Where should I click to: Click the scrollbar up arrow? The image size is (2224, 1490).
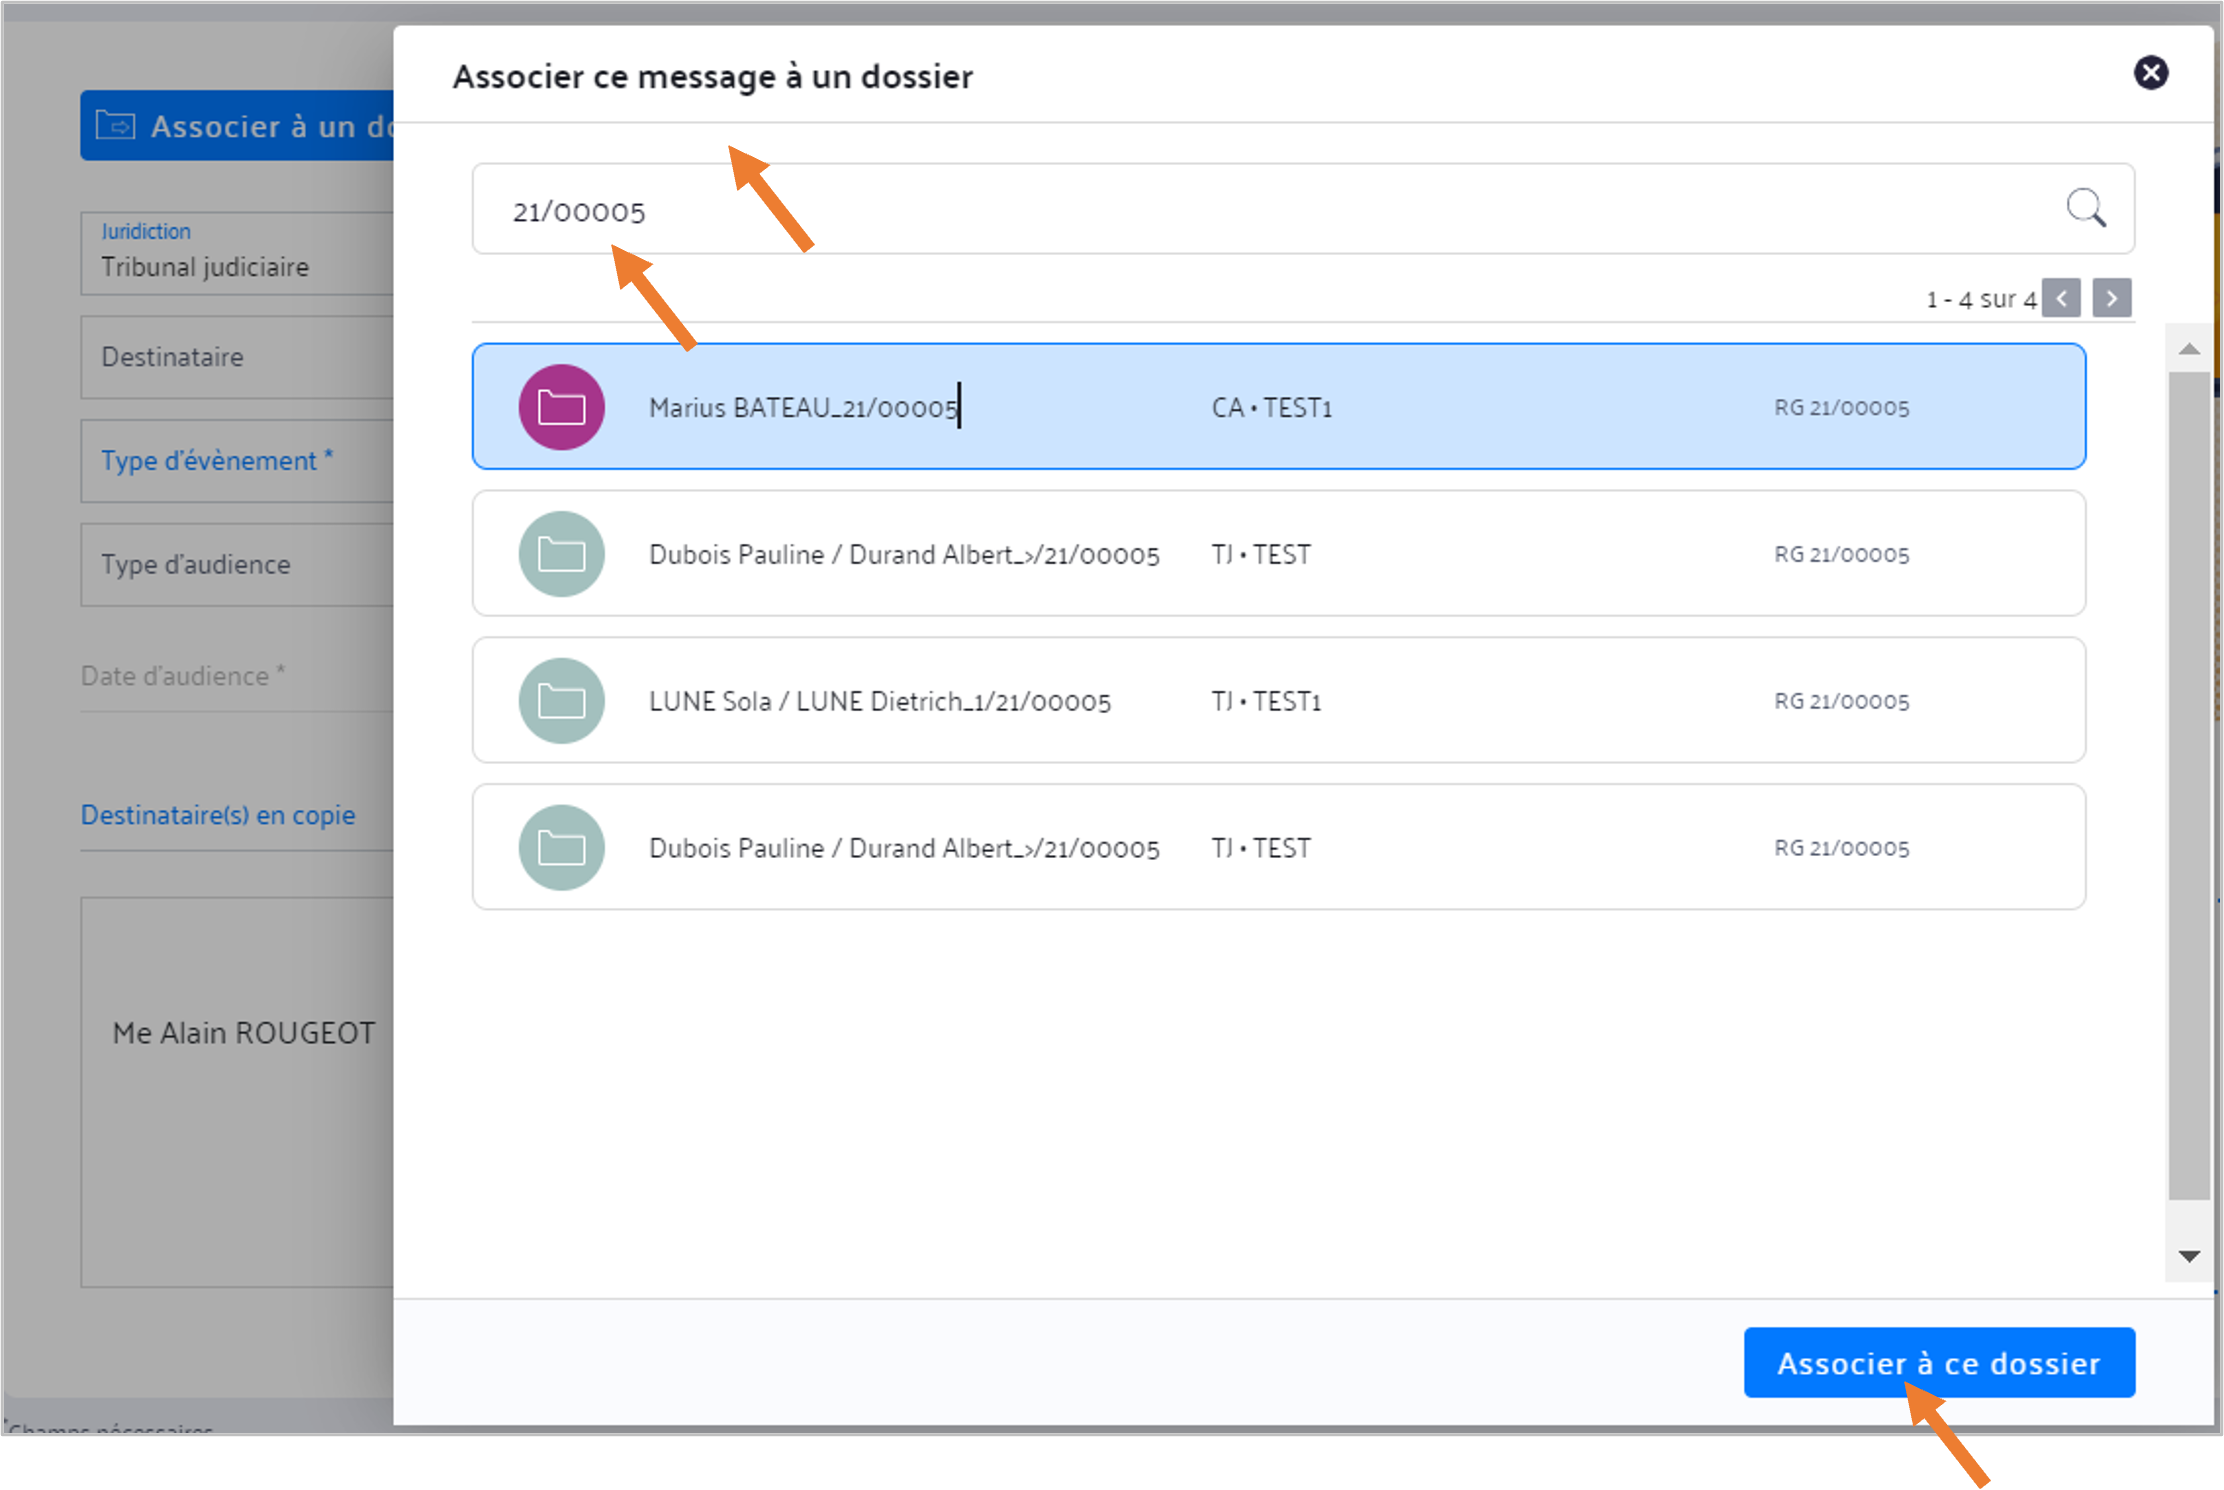point(2189,349)
